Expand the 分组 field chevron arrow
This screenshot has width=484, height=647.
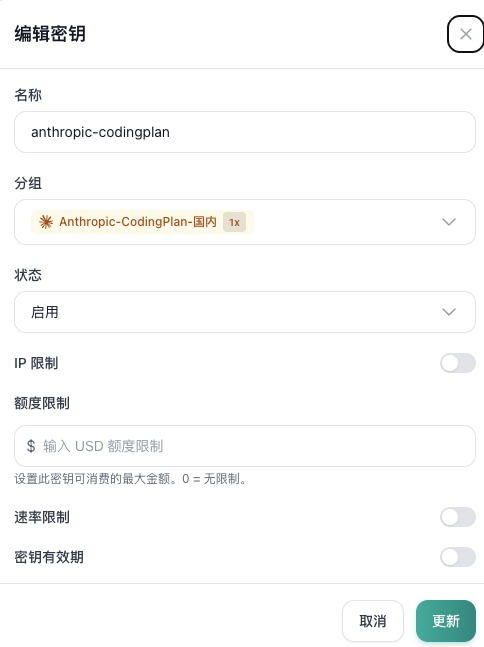(x=449, y=222)
